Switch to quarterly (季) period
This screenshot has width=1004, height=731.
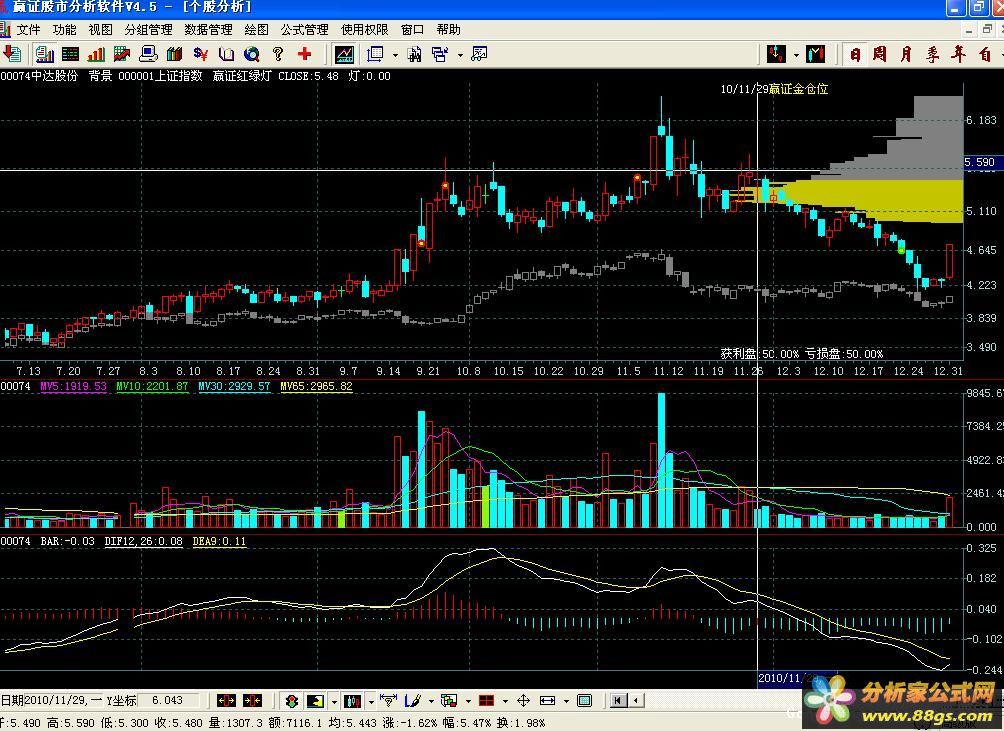click(932, 54)
